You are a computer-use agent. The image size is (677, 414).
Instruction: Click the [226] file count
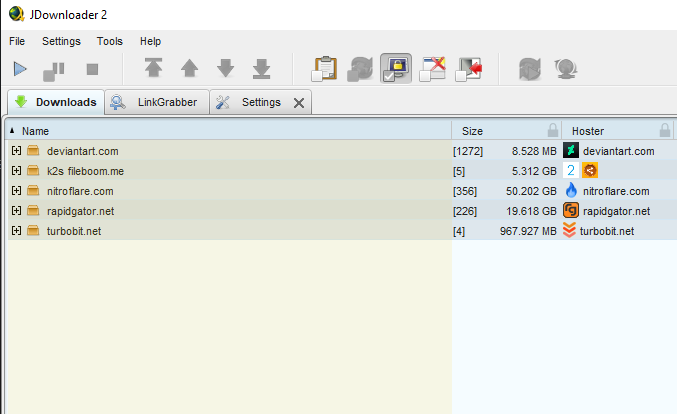click(465, 211)
